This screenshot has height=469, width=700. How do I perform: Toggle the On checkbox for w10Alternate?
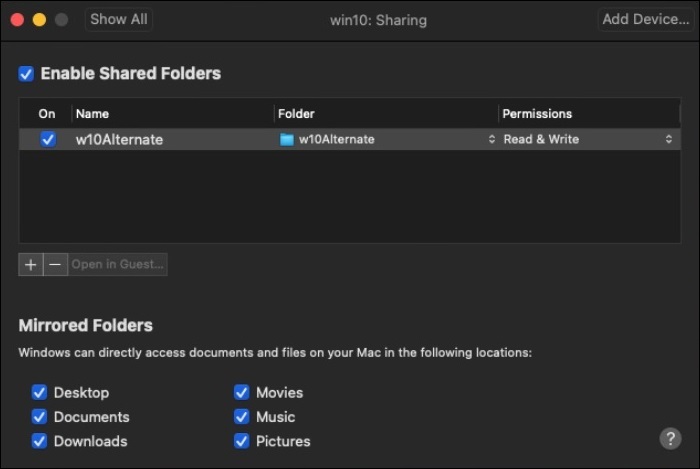click(x=48, y=140)
